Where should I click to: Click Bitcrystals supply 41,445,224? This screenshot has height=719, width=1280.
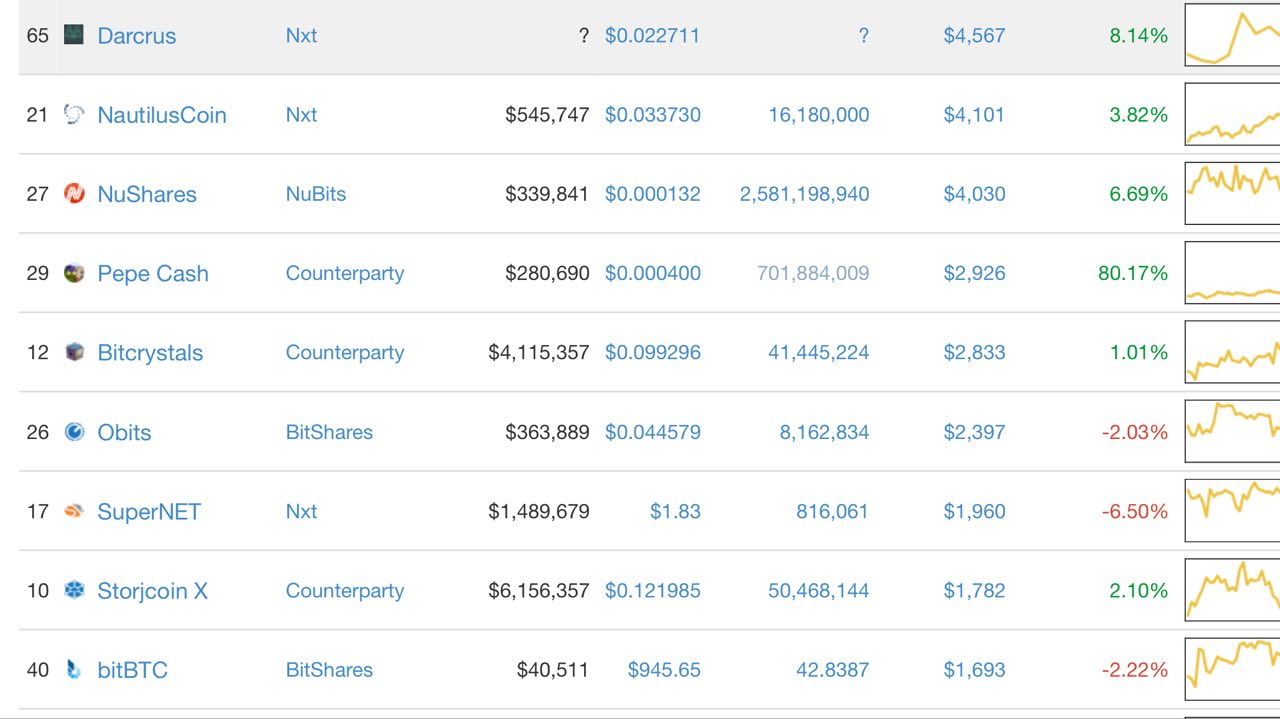tap(819, 353)
